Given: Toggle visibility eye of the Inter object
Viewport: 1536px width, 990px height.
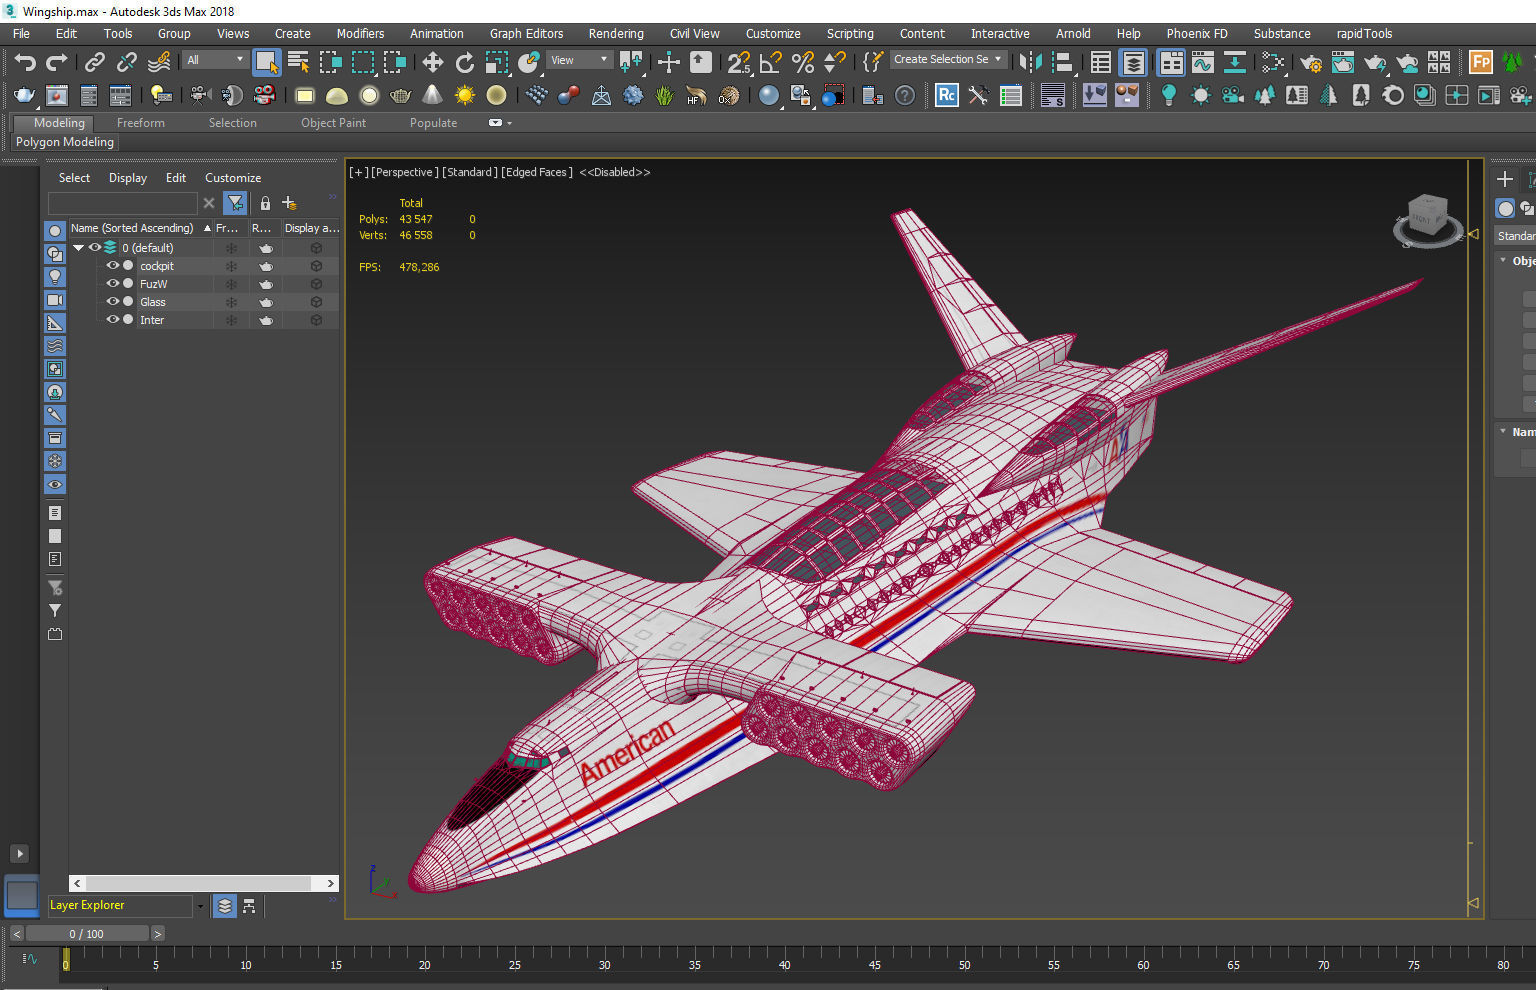Looking at the screenshot, I should [x=112, y=320].
